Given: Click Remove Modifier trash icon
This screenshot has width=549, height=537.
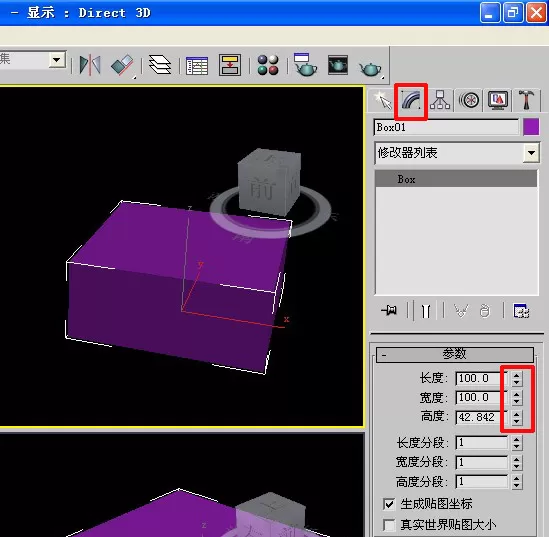Looking at the screenshot, I should click(x=485, y=311).
